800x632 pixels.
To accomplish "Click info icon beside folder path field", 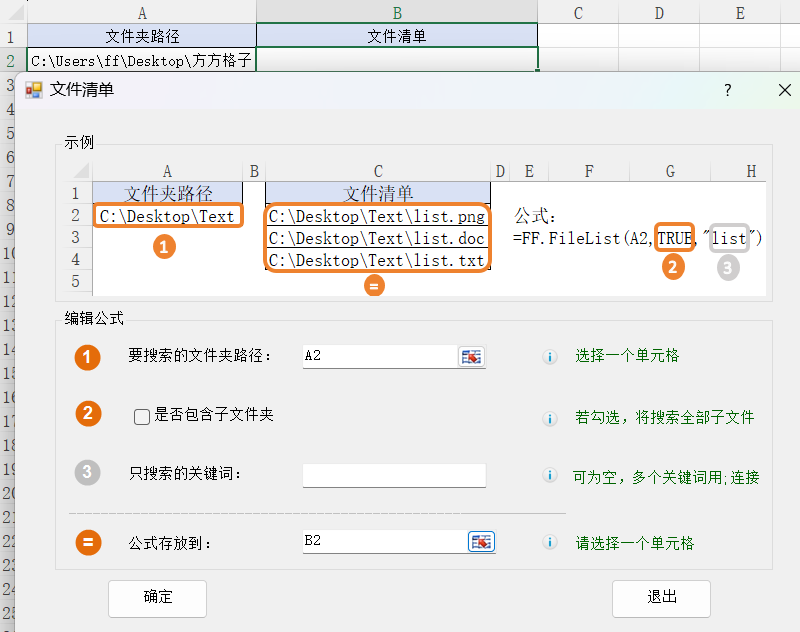I will [x=549, y=357].
